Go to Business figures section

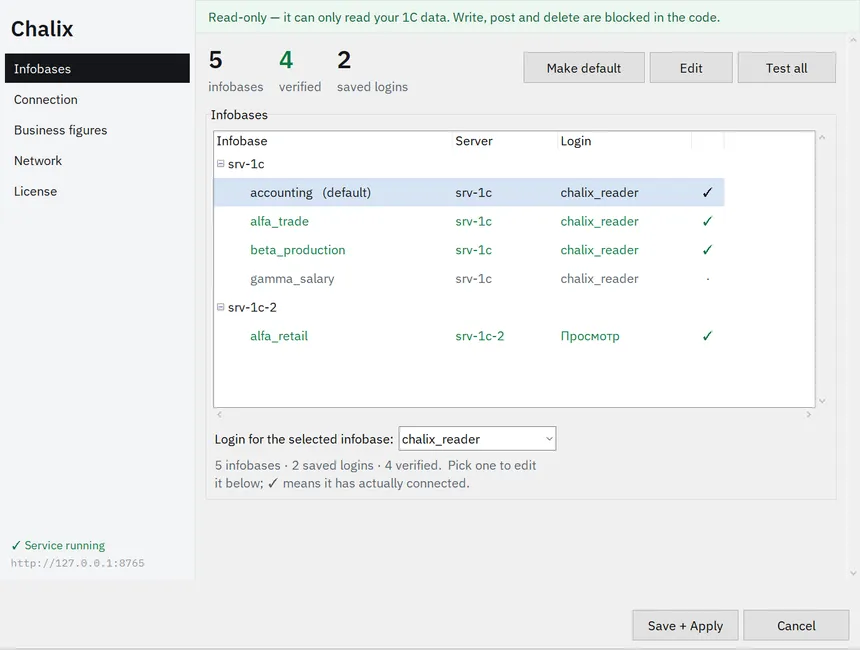(x=97, y=130)
